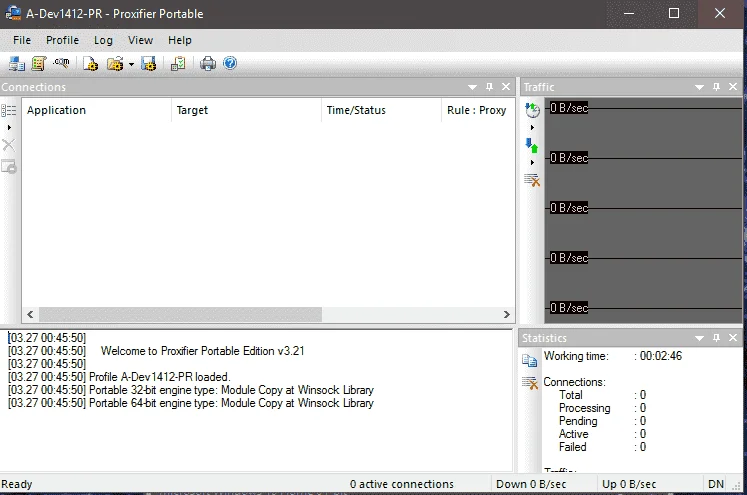Click the Proxifier app icon in title bar
Viewport: 747px width, 495px height.
coord(13,13)
